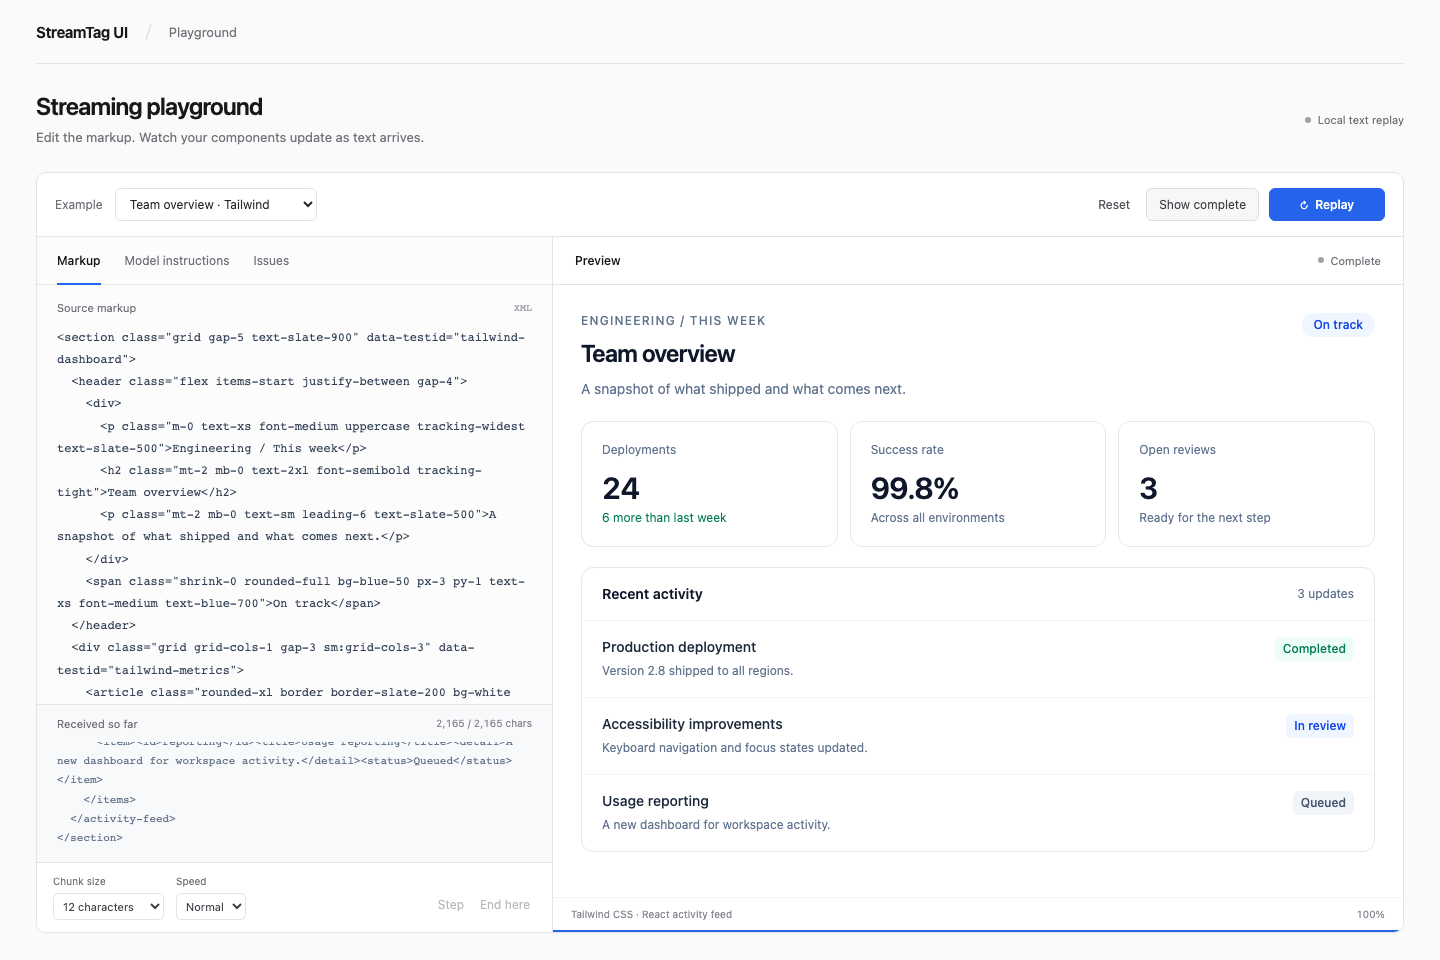This screenshot has width=1440, height=960.
Task: Click the End here button
Action: coord(505,905)
